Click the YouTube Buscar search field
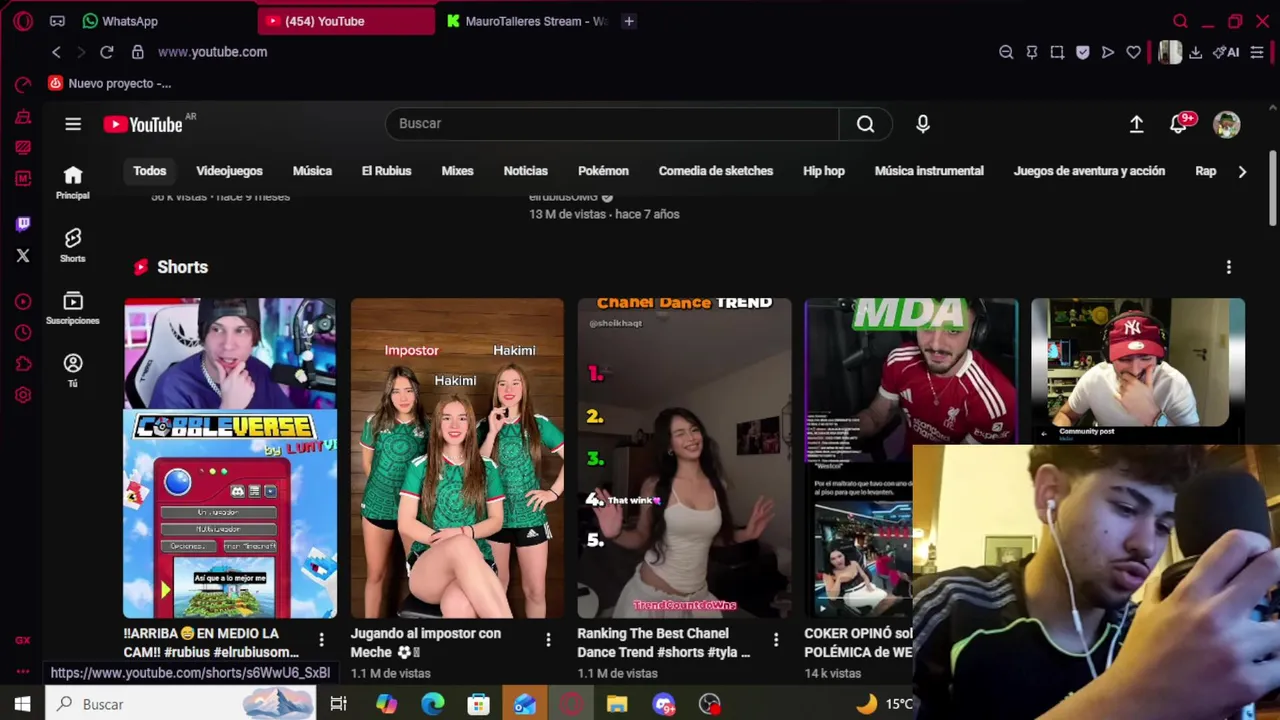The height and width of the screenshot is (720, 1280). point(612,124)
